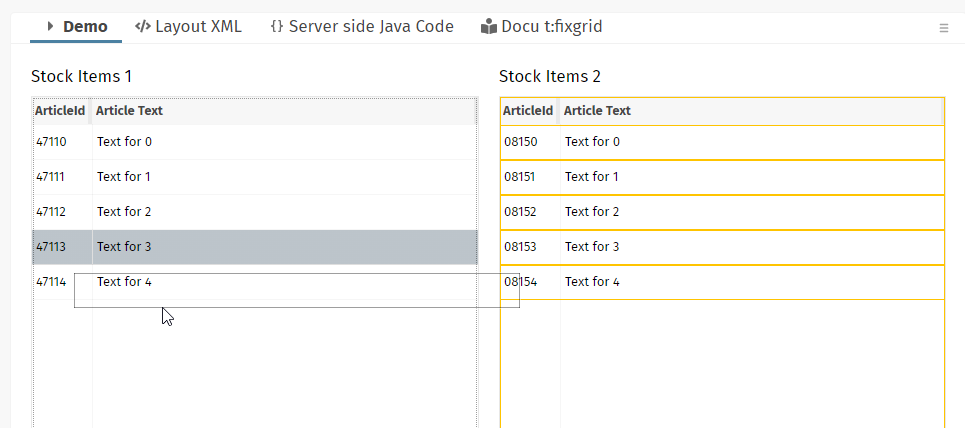Click Article Text header in Stock Items 1

(x=130, y=111)
